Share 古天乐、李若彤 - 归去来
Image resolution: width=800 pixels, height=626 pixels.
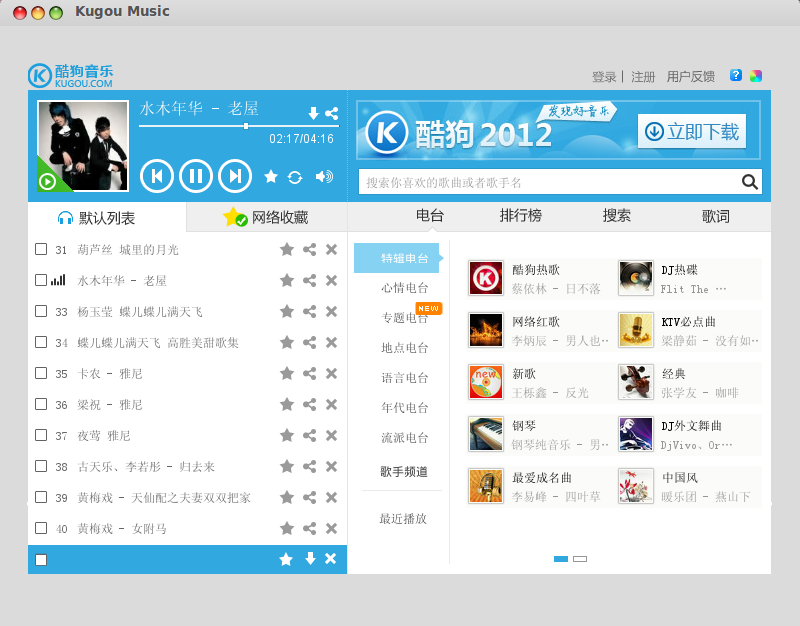(309, 466)
